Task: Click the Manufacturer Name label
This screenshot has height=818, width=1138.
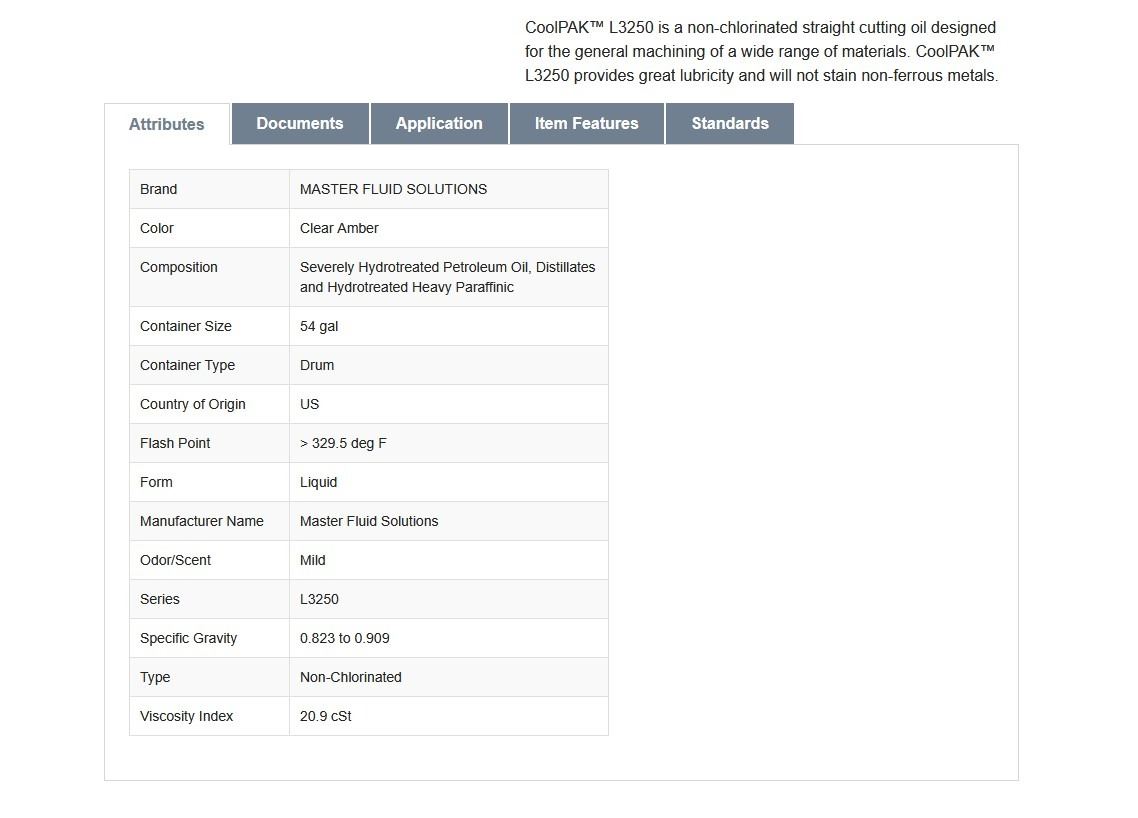Action: (202, 521)
